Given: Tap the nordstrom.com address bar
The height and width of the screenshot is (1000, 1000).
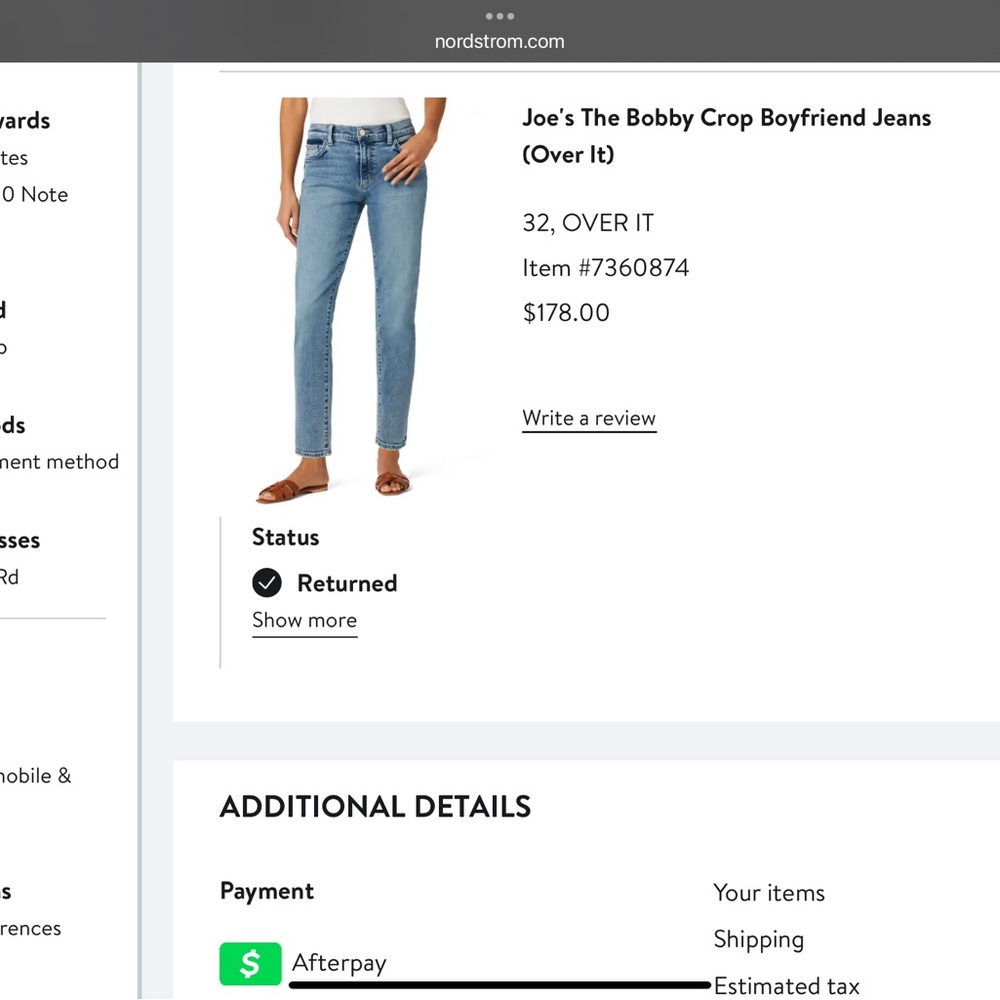Looking at the screenshot, I should click(x=499, y=41).
